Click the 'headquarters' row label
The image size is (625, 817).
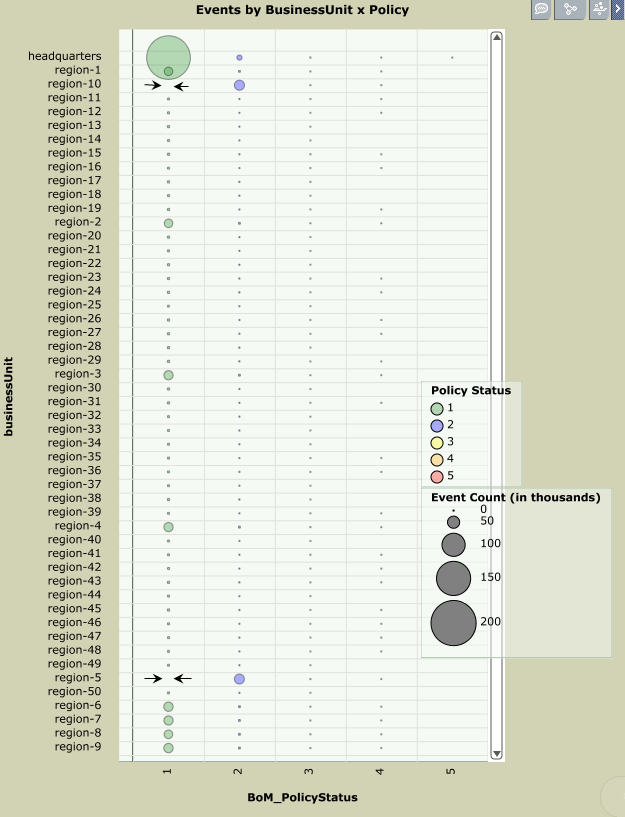point(65,56)
